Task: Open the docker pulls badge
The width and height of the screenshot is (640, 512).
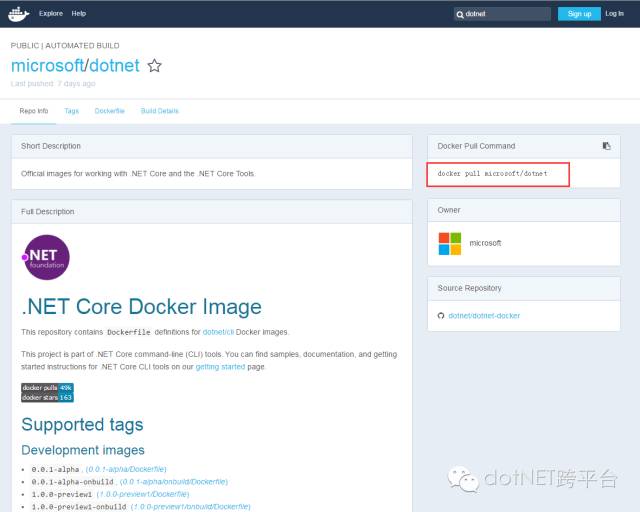Action: tap(47, 387)
